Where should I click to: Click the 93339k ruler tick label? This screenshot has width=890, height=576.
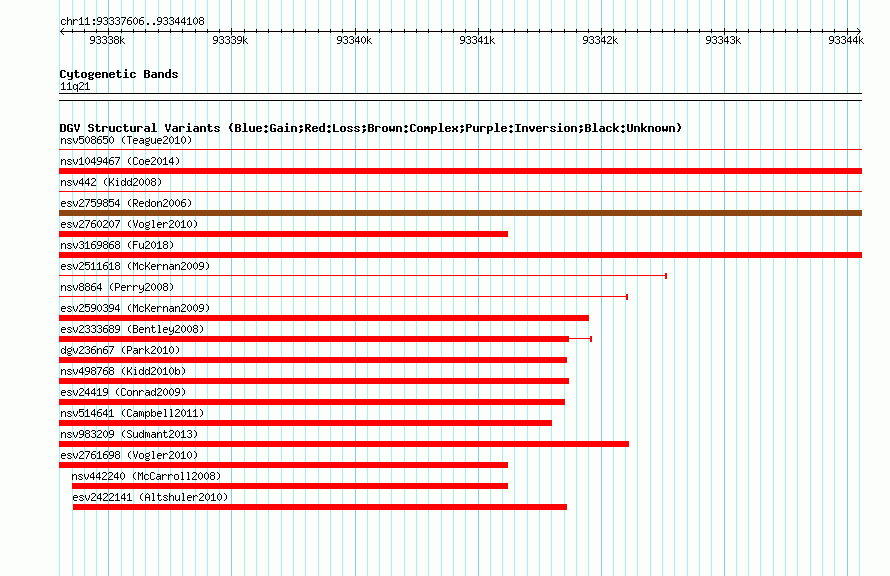click(x=230, y=40)
